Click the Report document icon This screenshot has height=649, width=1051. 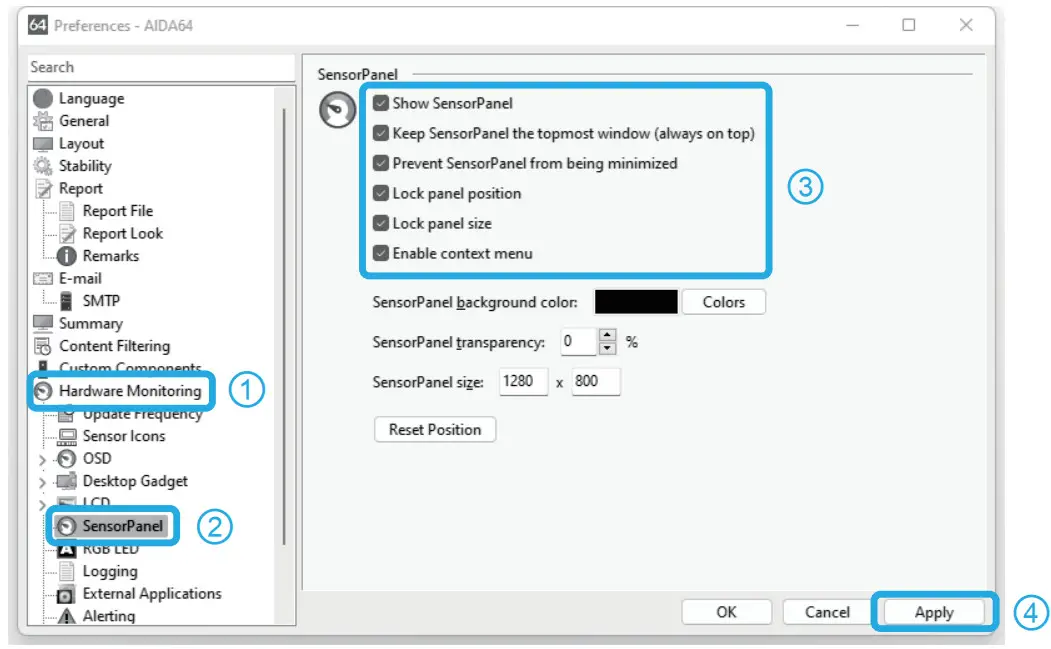click(43, 188)
